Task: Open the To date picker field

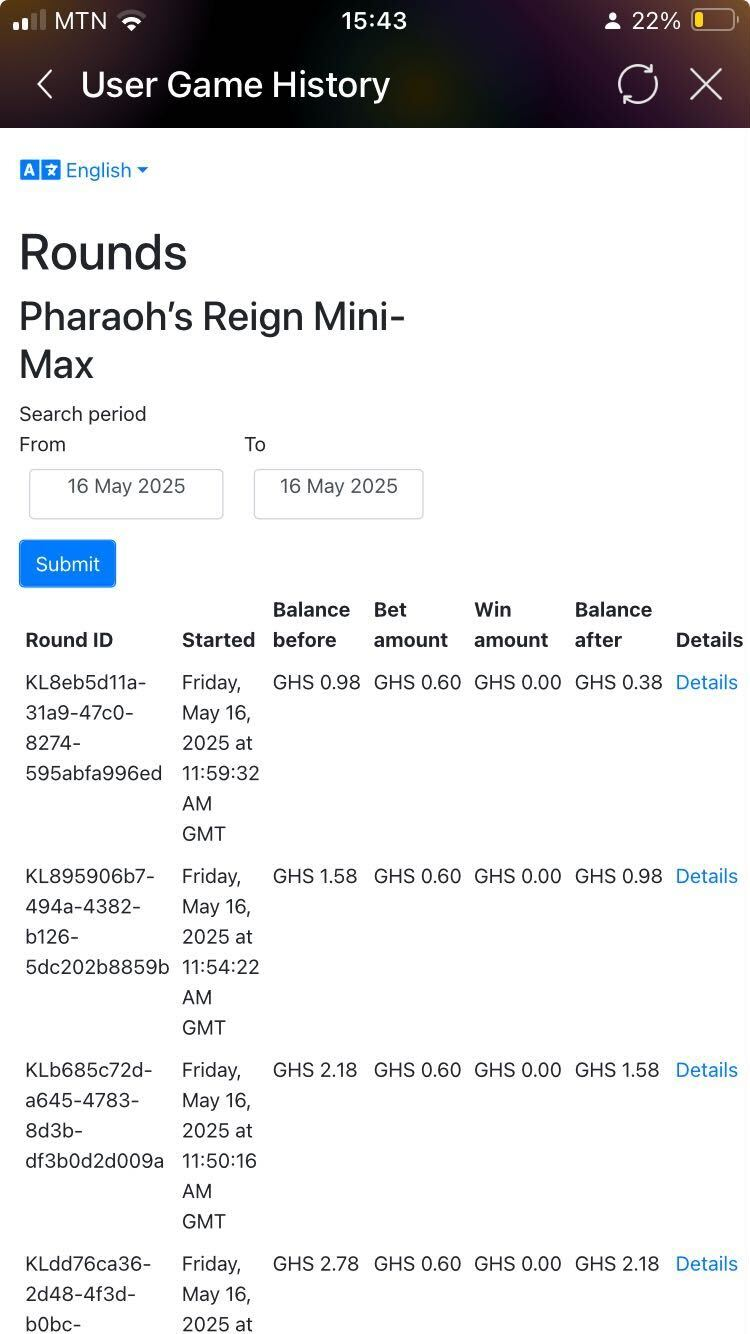Action: point(338,493)
